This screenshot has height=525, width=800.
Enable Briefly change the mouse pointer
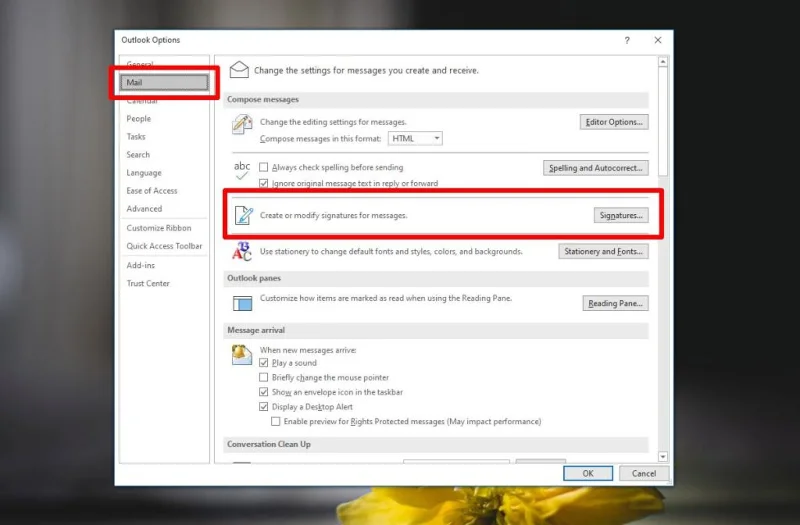(x=263, y=378)
